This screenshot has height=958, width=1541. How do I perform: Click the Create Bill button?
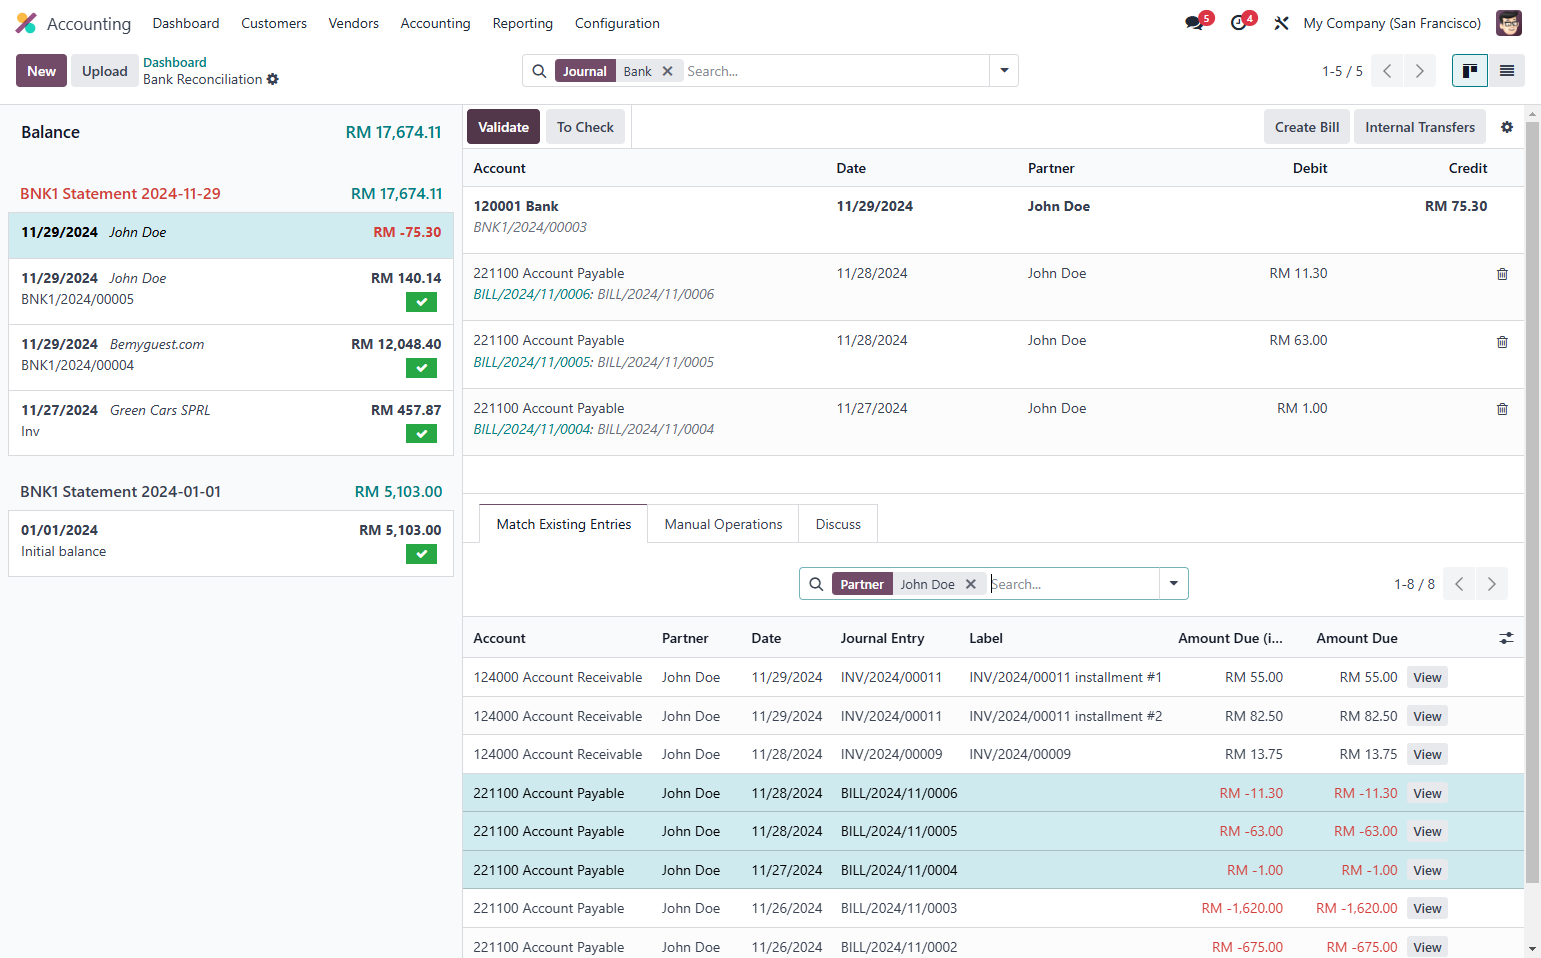[x=1307, y=127]
